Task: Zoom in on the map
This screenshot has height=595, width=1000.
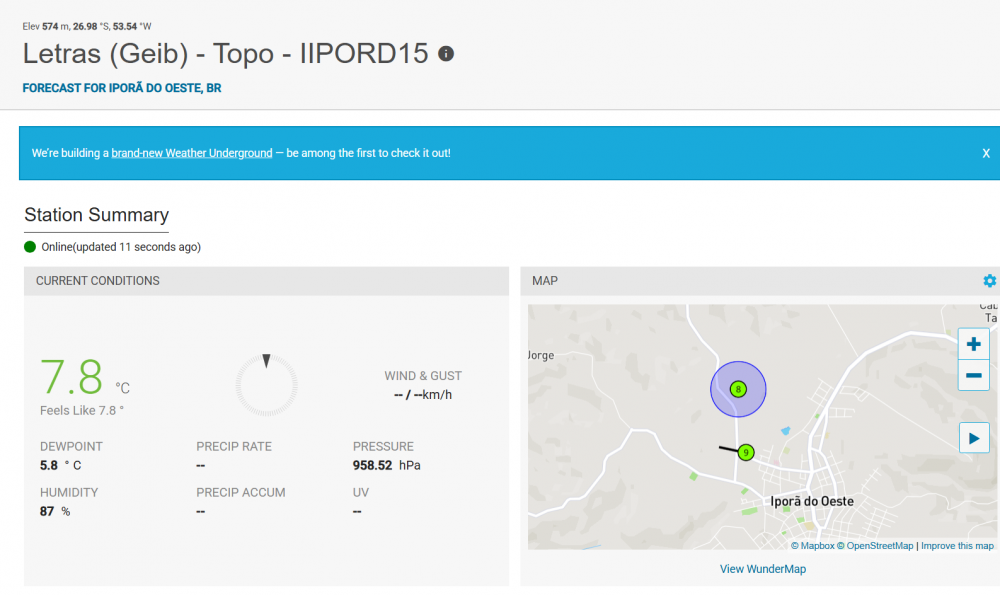Action: [973, 344]
